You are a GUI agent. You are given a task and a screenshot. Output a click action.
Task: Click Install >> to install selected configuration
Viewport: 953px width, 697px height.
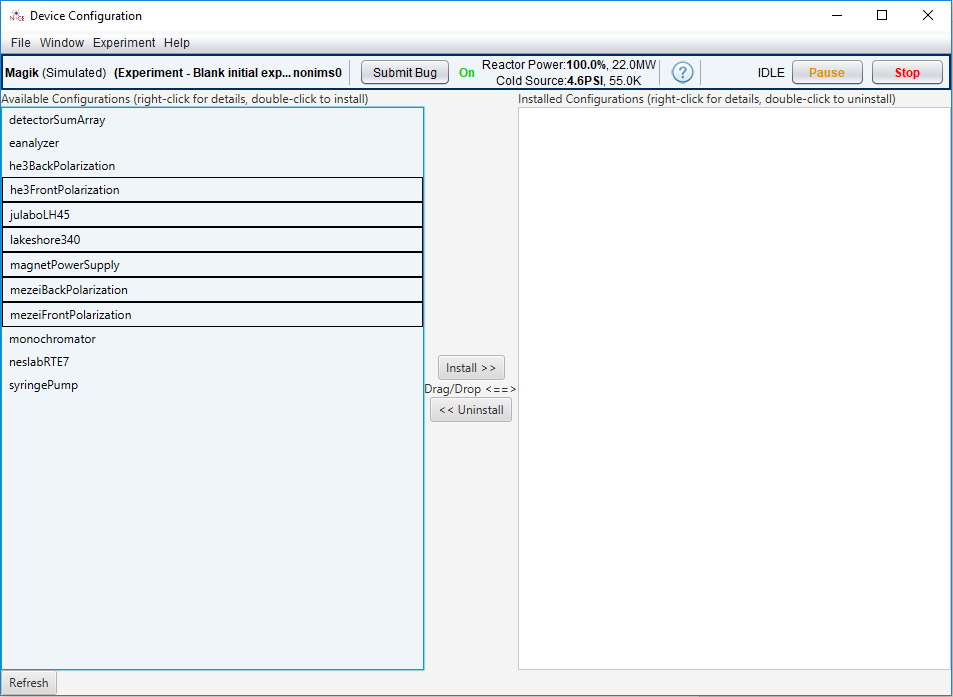coord(470,367)
